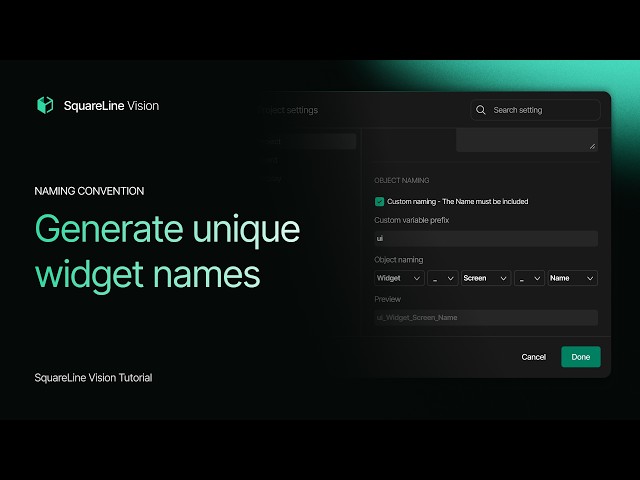This screenshot has width=640, height=480.
Task: Click the Preview label
Action: (387, 299)
